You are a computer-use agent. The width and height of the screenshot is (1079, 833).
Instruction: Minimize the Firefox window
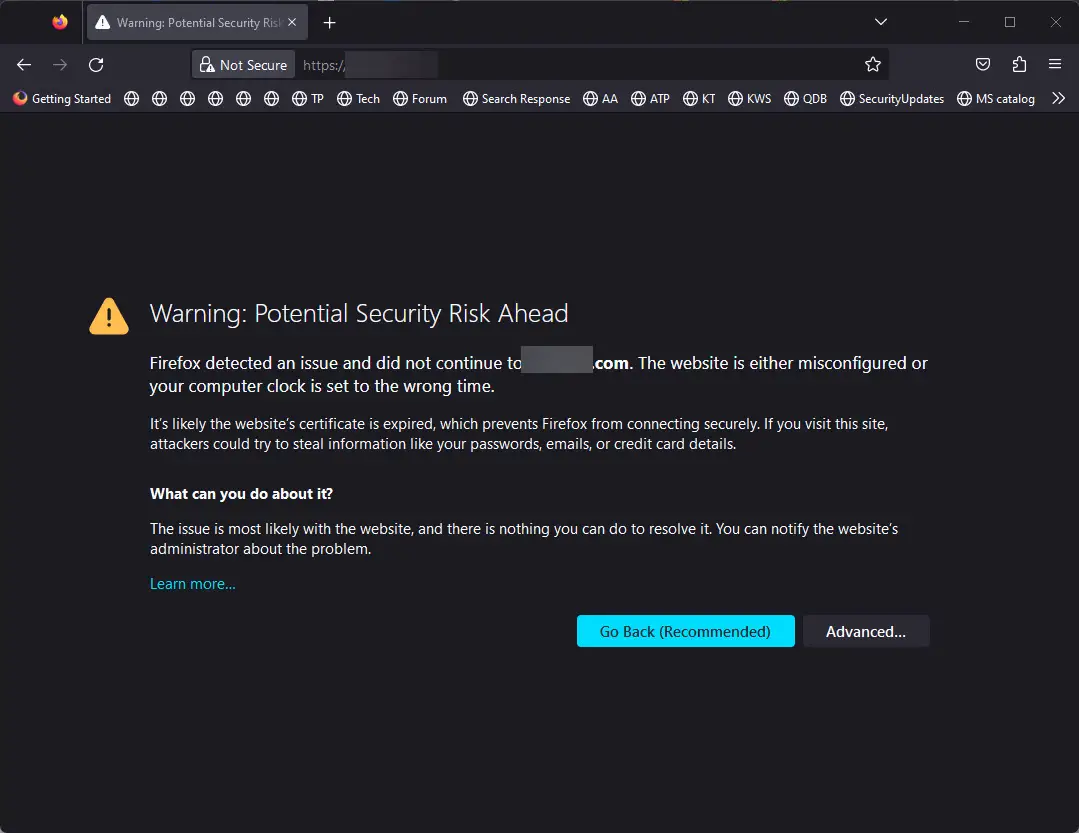pos(964,22)
